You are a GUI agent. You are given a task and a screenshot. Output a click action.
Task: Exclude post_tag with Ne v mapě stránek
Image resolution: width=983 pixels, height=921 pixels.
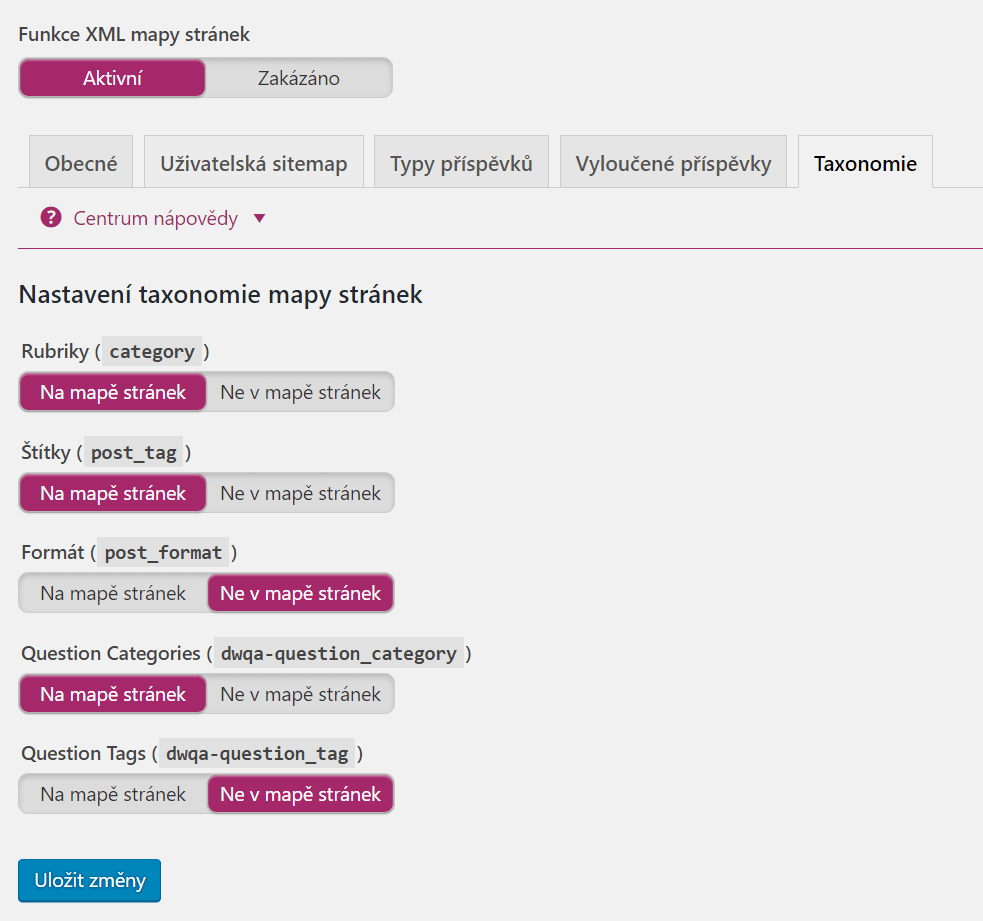pos(300,493)
